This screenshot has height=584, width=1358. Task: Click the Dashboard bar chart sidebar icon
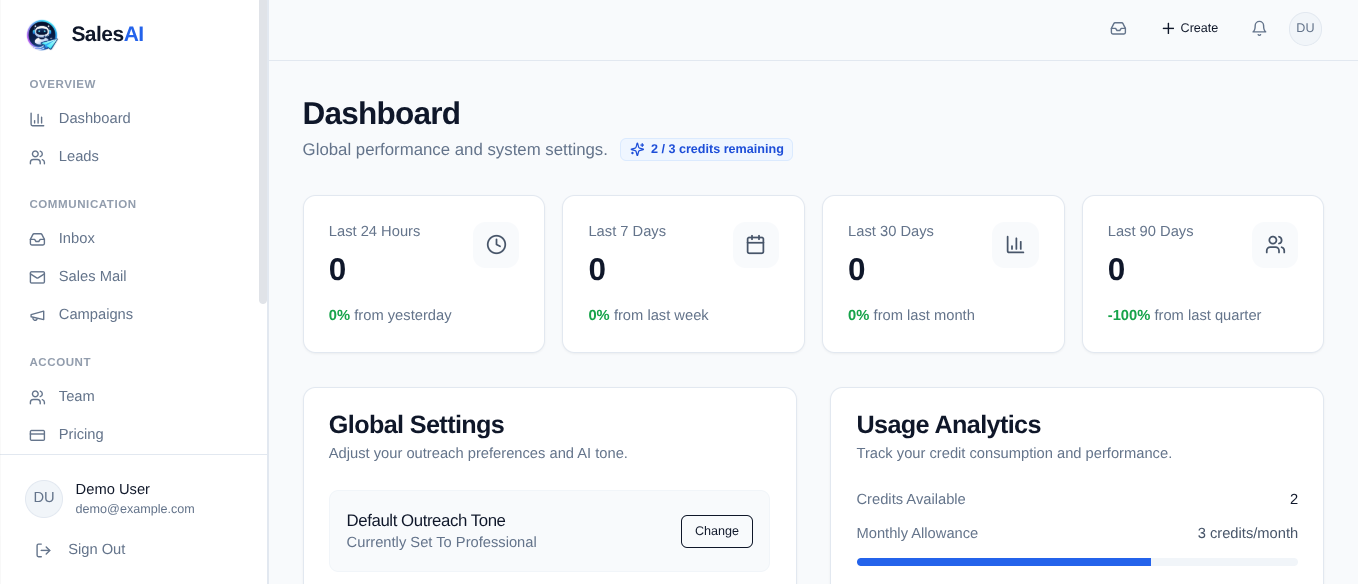[37, 119]
